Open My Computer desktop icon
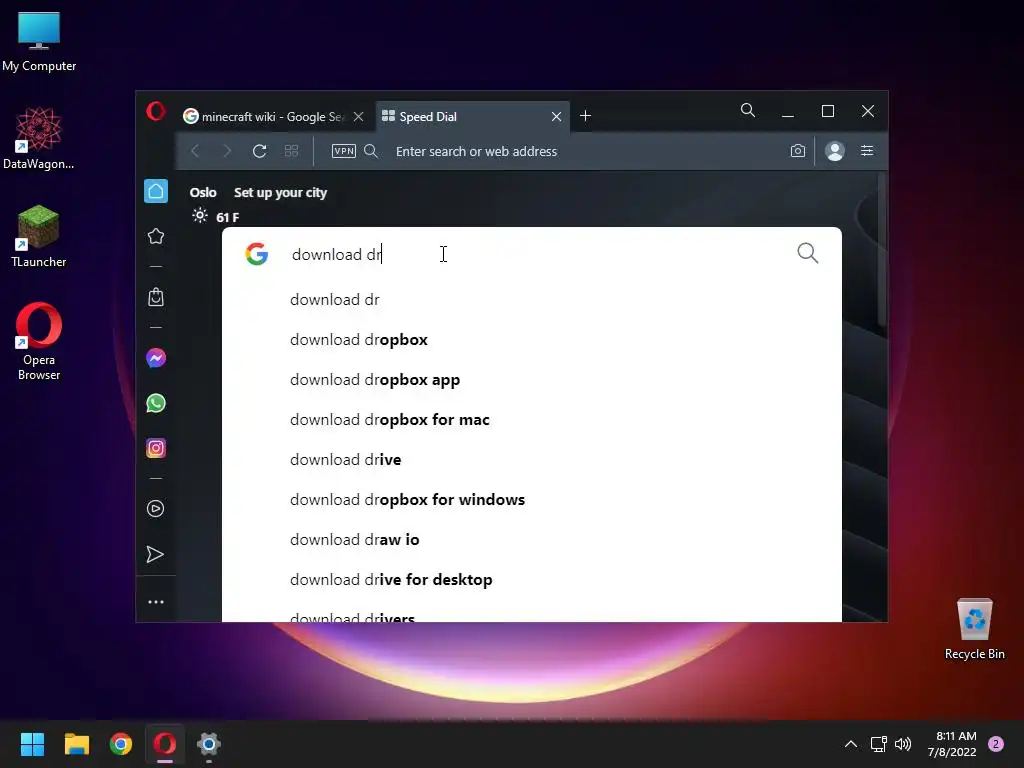1024x768 pixels. coord(39,42)
